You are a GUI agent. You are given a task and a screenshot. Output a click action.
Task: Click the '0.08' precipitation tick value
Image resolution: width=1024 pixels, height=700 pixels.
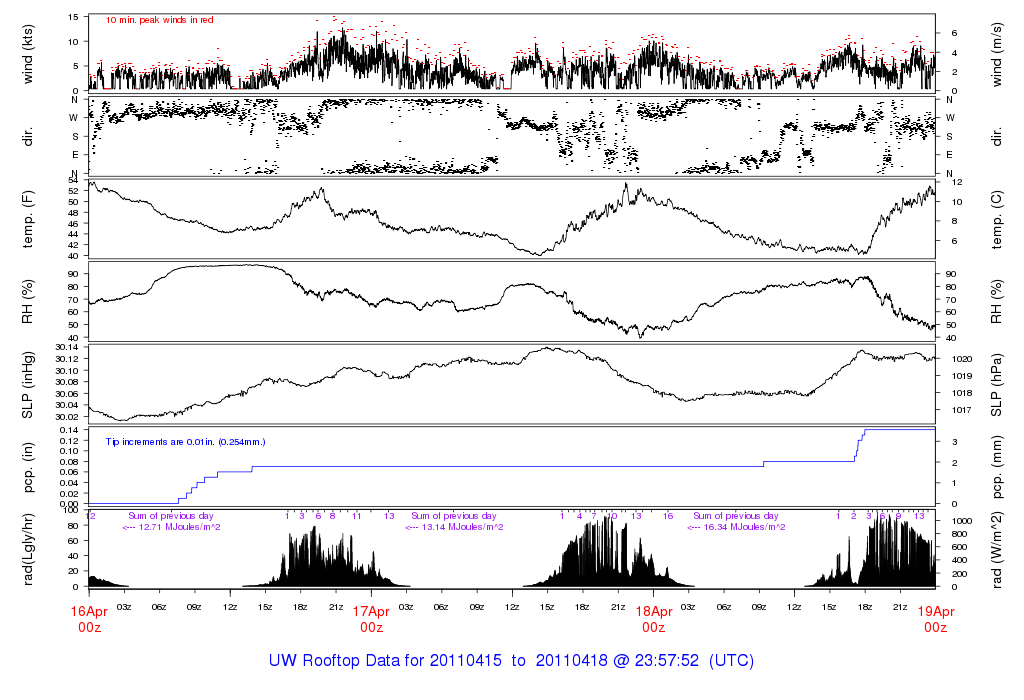[x=70, y=462]
